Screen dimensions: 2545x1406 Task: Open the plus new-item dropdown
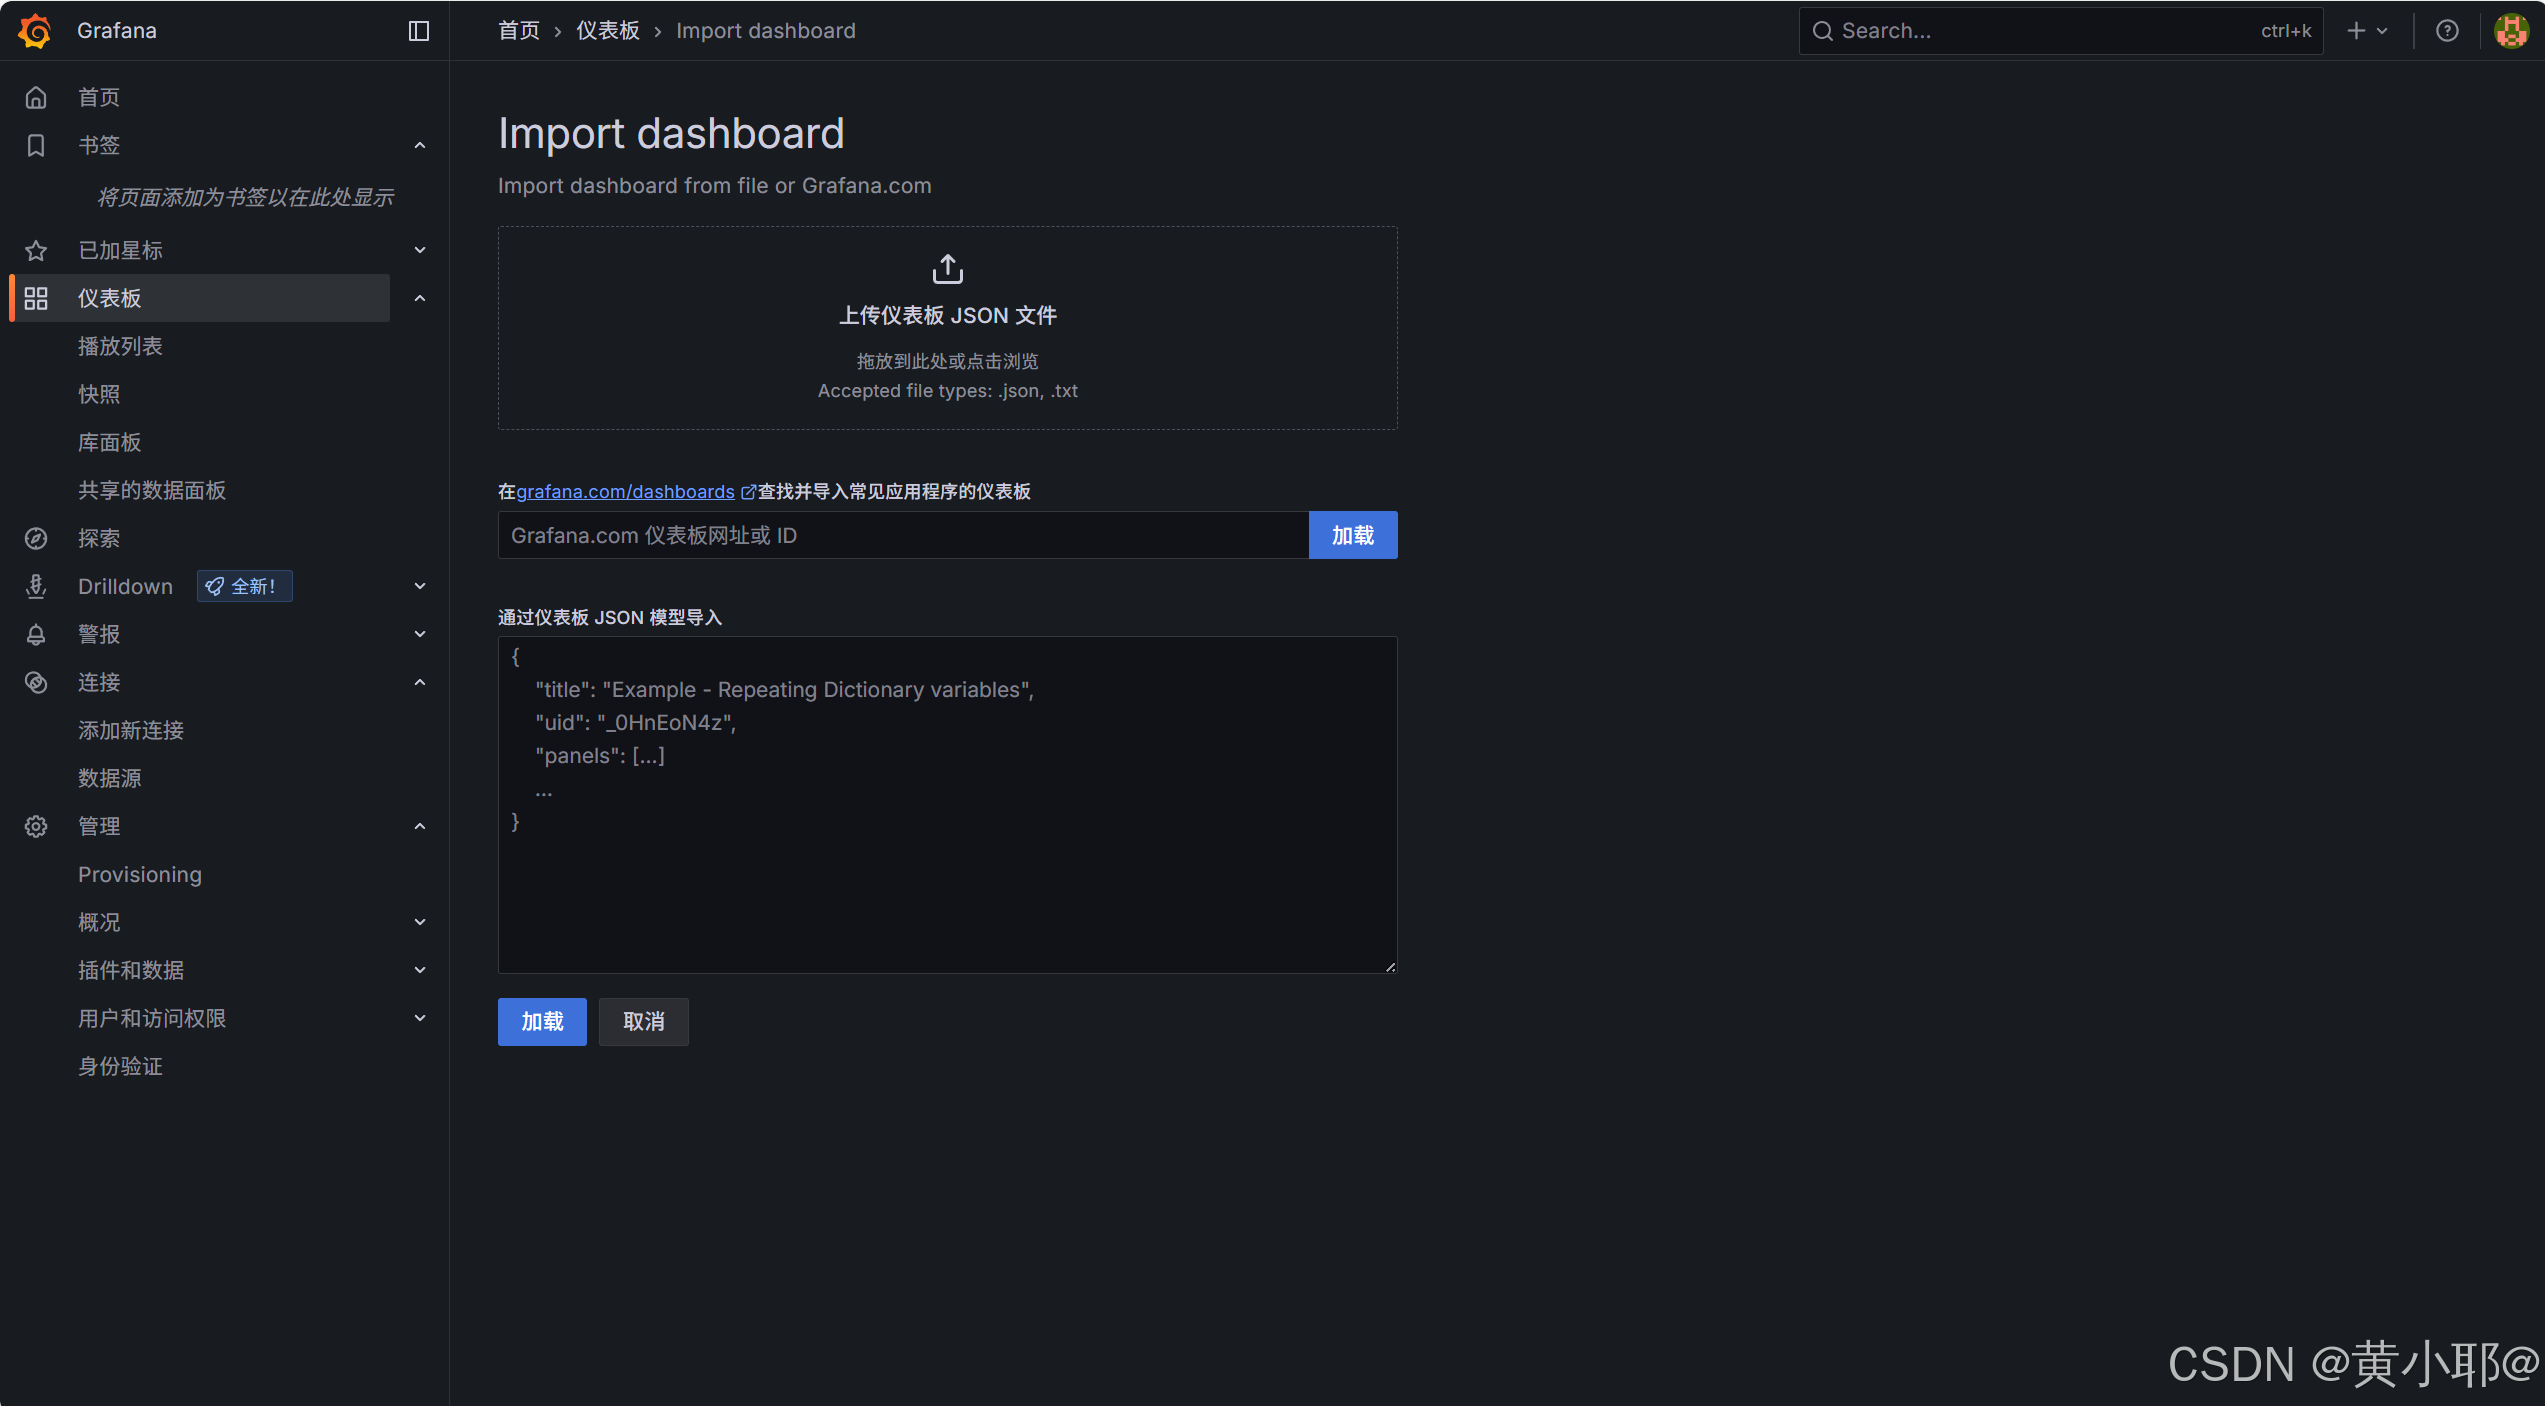pyautogui.click(x=2367, y=31)
